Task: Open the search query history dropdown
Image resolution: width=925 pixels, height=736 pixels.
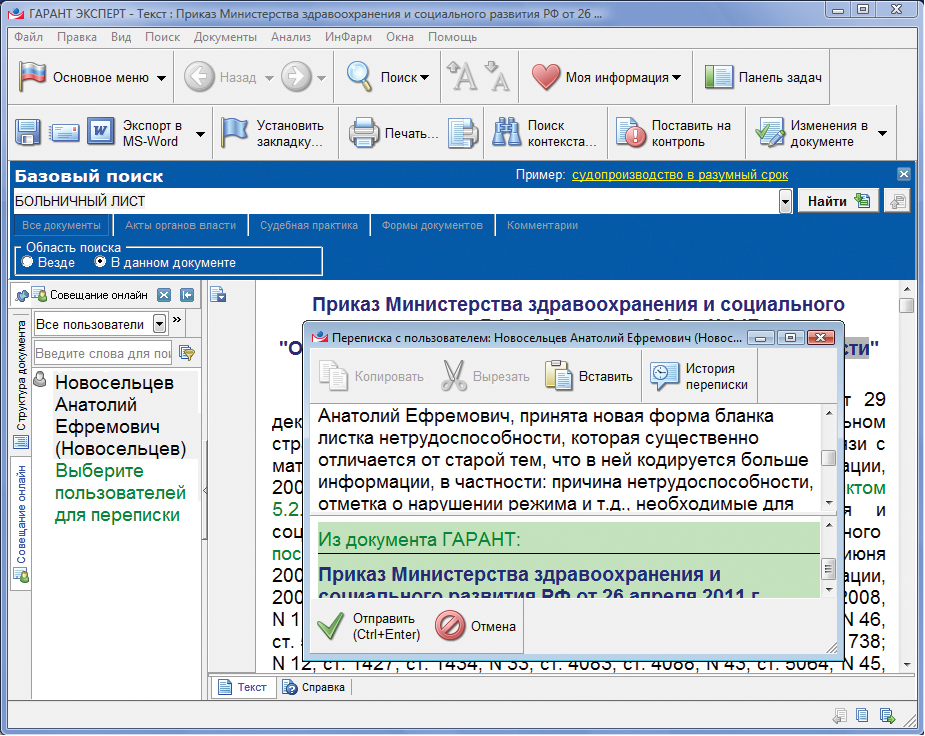Action: tap(785, 202)
